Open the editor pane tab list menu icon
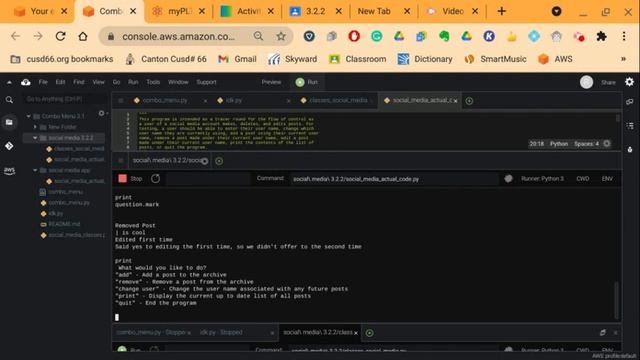This screenshot has width=640, height=360. 121,100
